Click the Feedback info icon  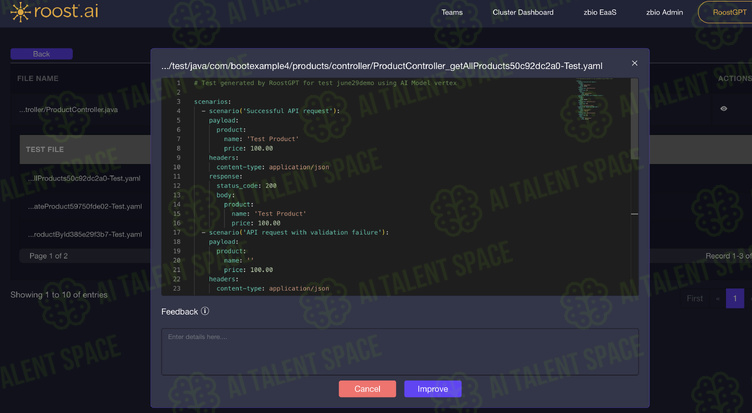point(205,311)
